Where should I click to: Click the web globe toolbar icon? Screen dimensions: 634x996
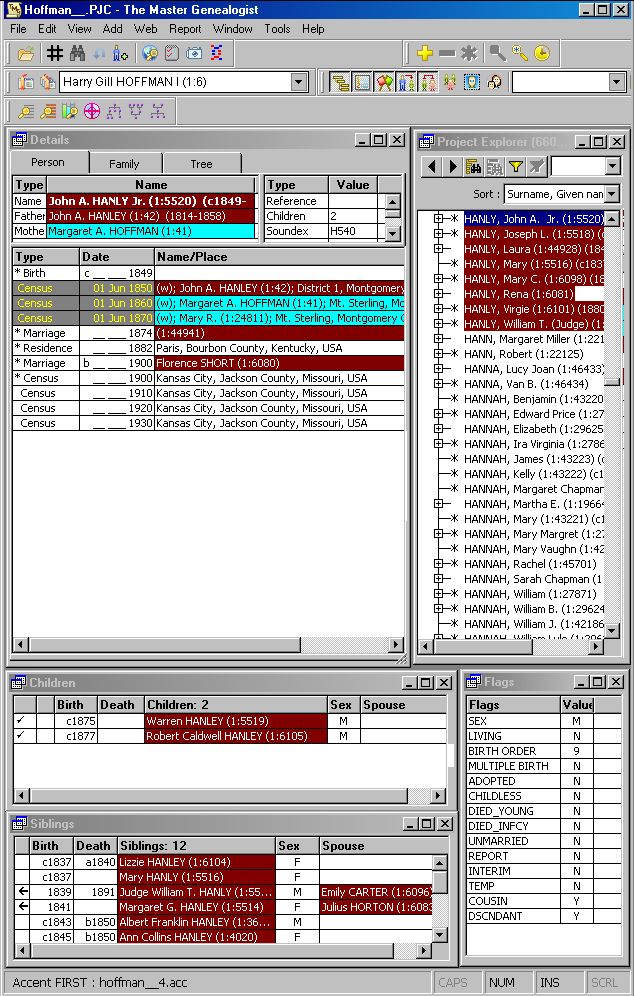tap(150, 53)
